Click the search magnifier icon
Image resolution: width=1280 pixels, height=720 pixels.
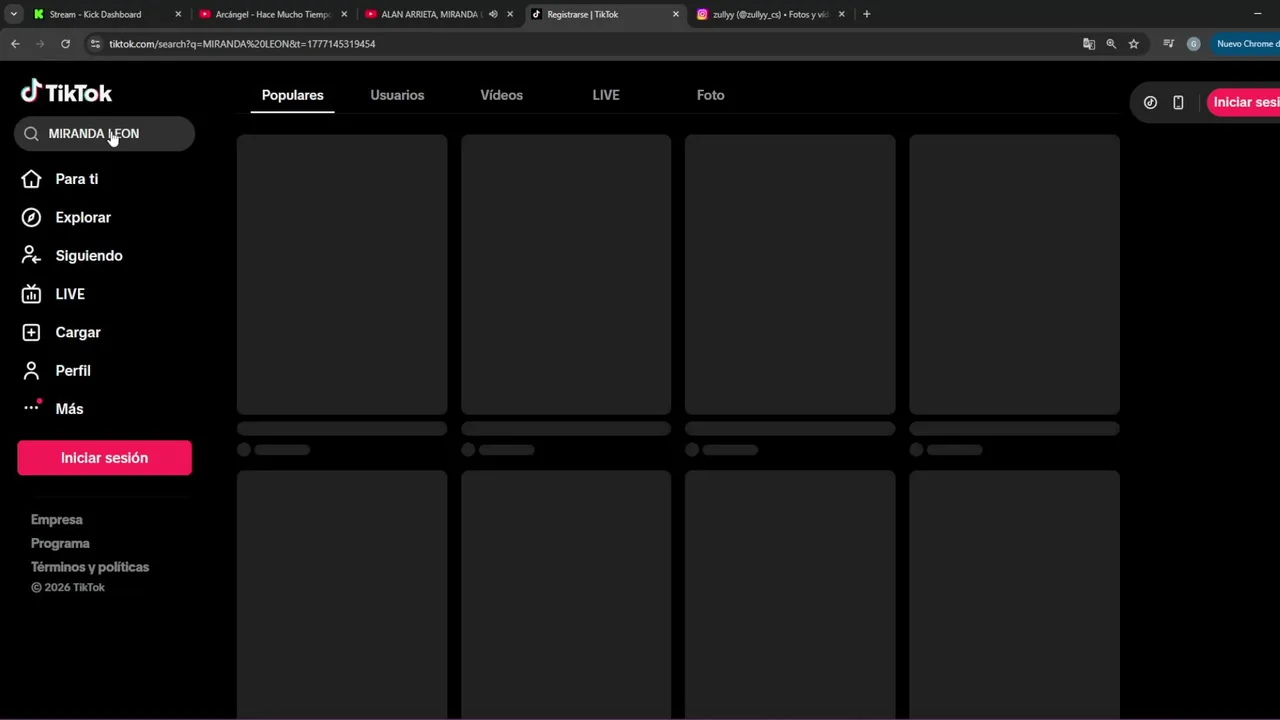click(31, 134)
